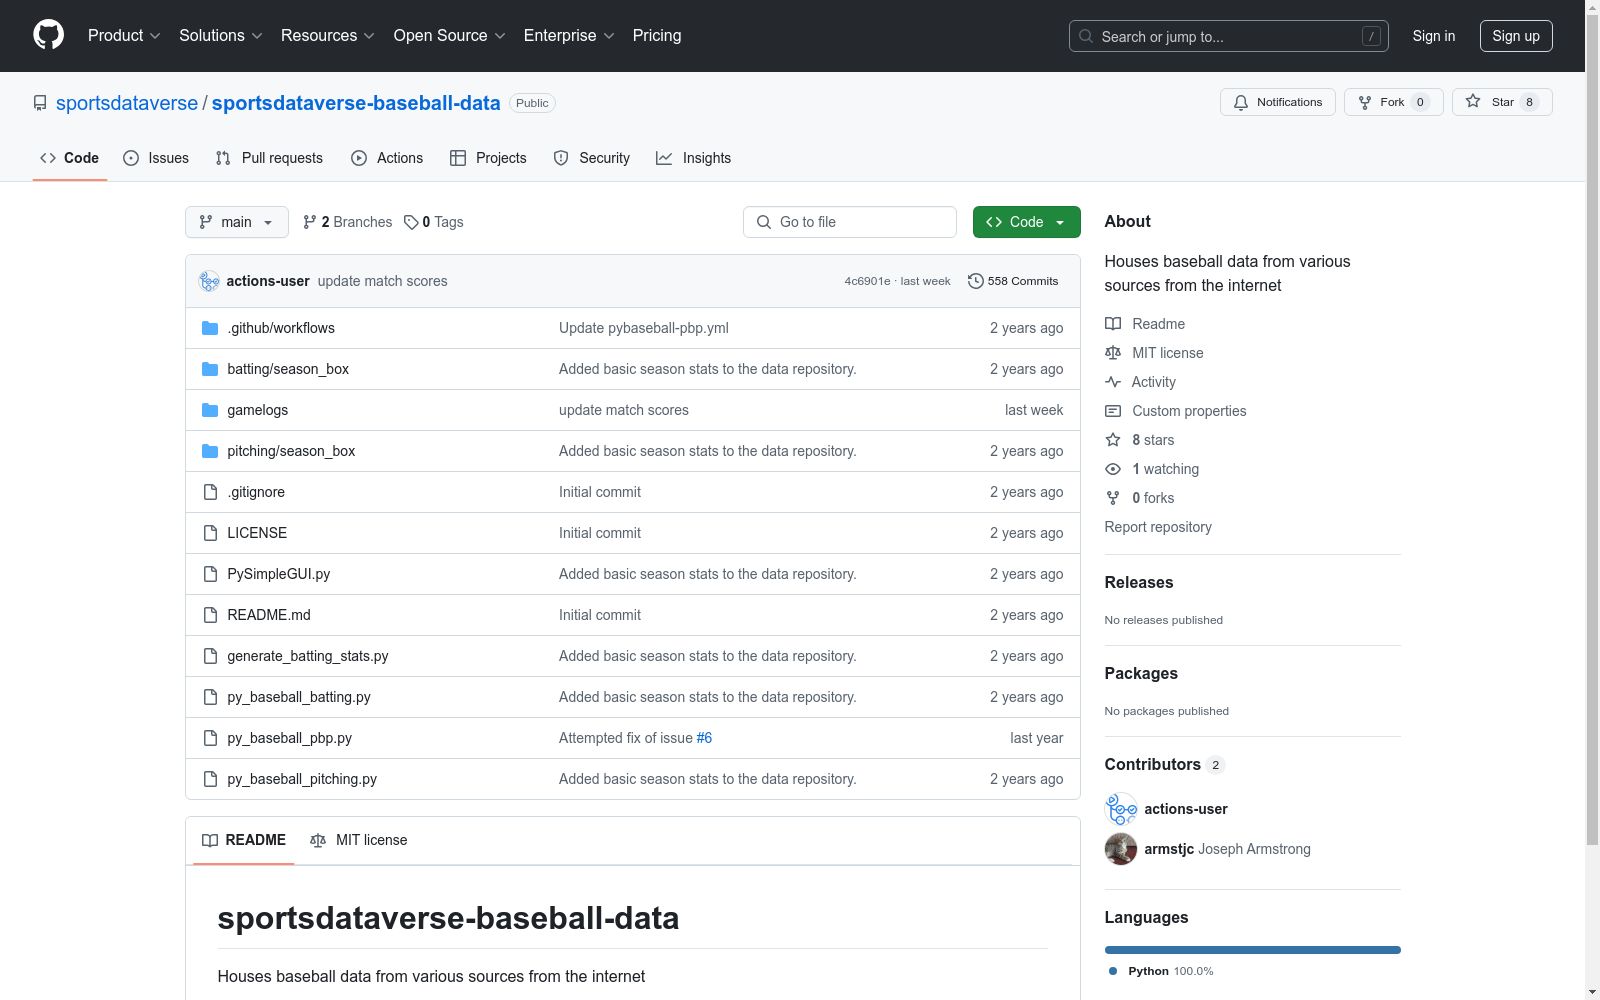Open the green Code dropdown button
Screen dimensions: 1600x1000
(1026, 222)
